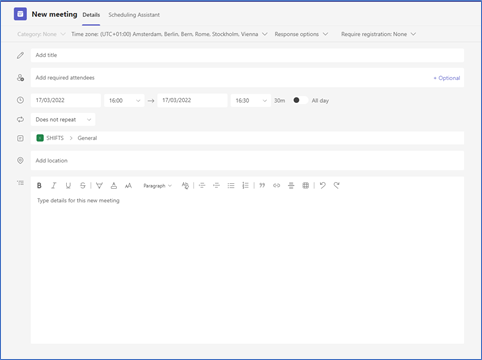Screen dimensions: 482x360
Task: Toggle strikethrough formatting
Action: tap(83, 186)
